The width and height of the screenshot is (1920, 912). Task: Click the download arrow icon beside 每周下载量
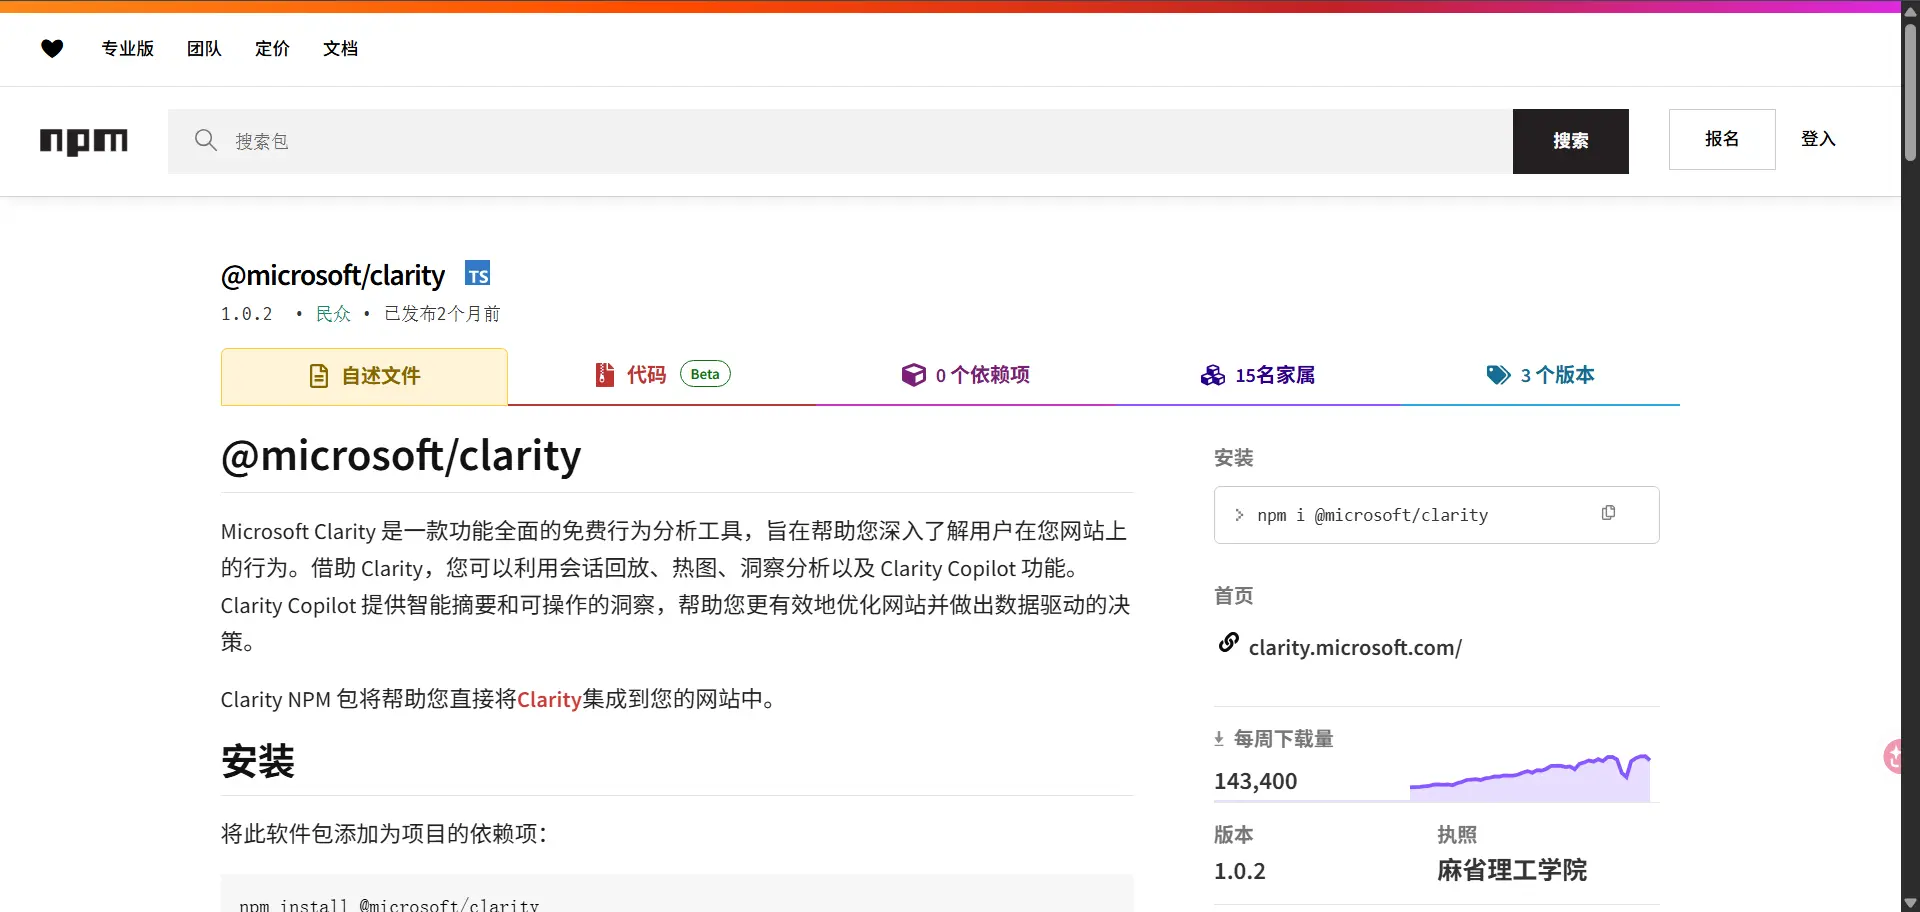click(x=1219, y=738)
